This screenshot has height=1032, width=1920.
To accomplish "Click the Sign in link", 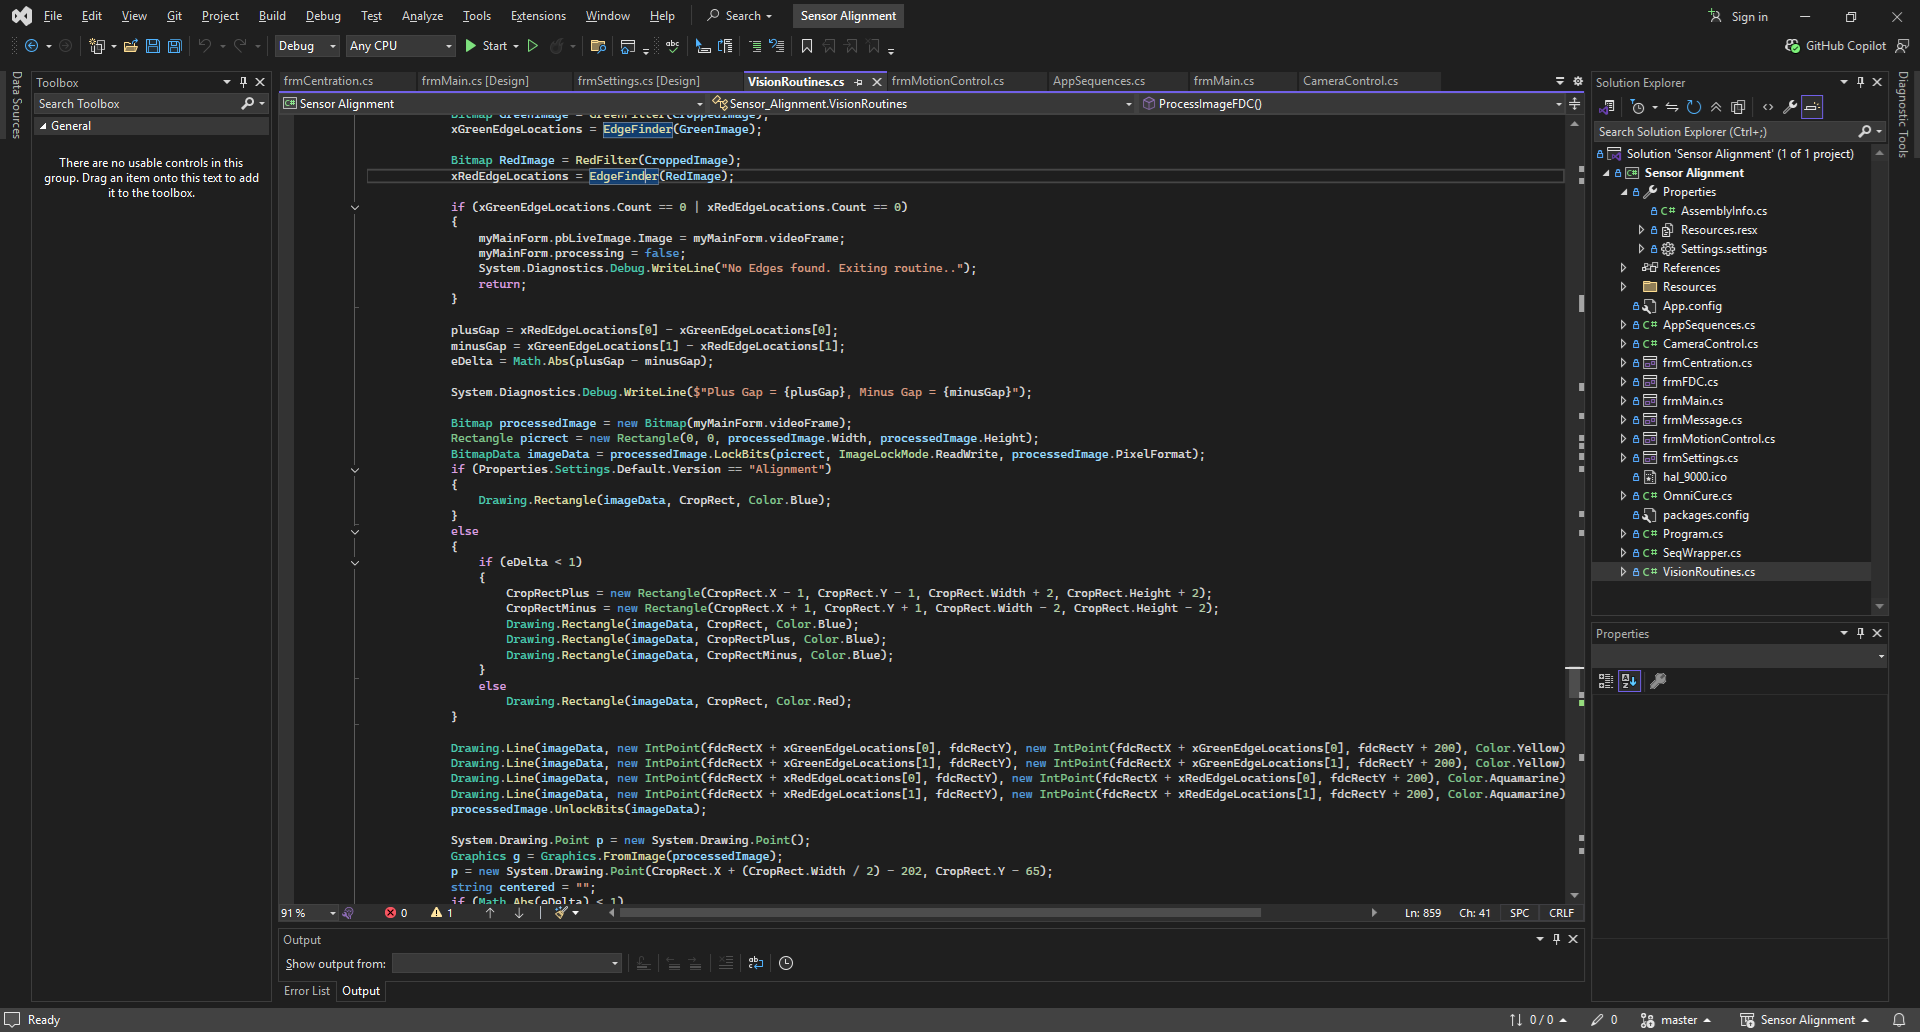I will point(1738,16).
